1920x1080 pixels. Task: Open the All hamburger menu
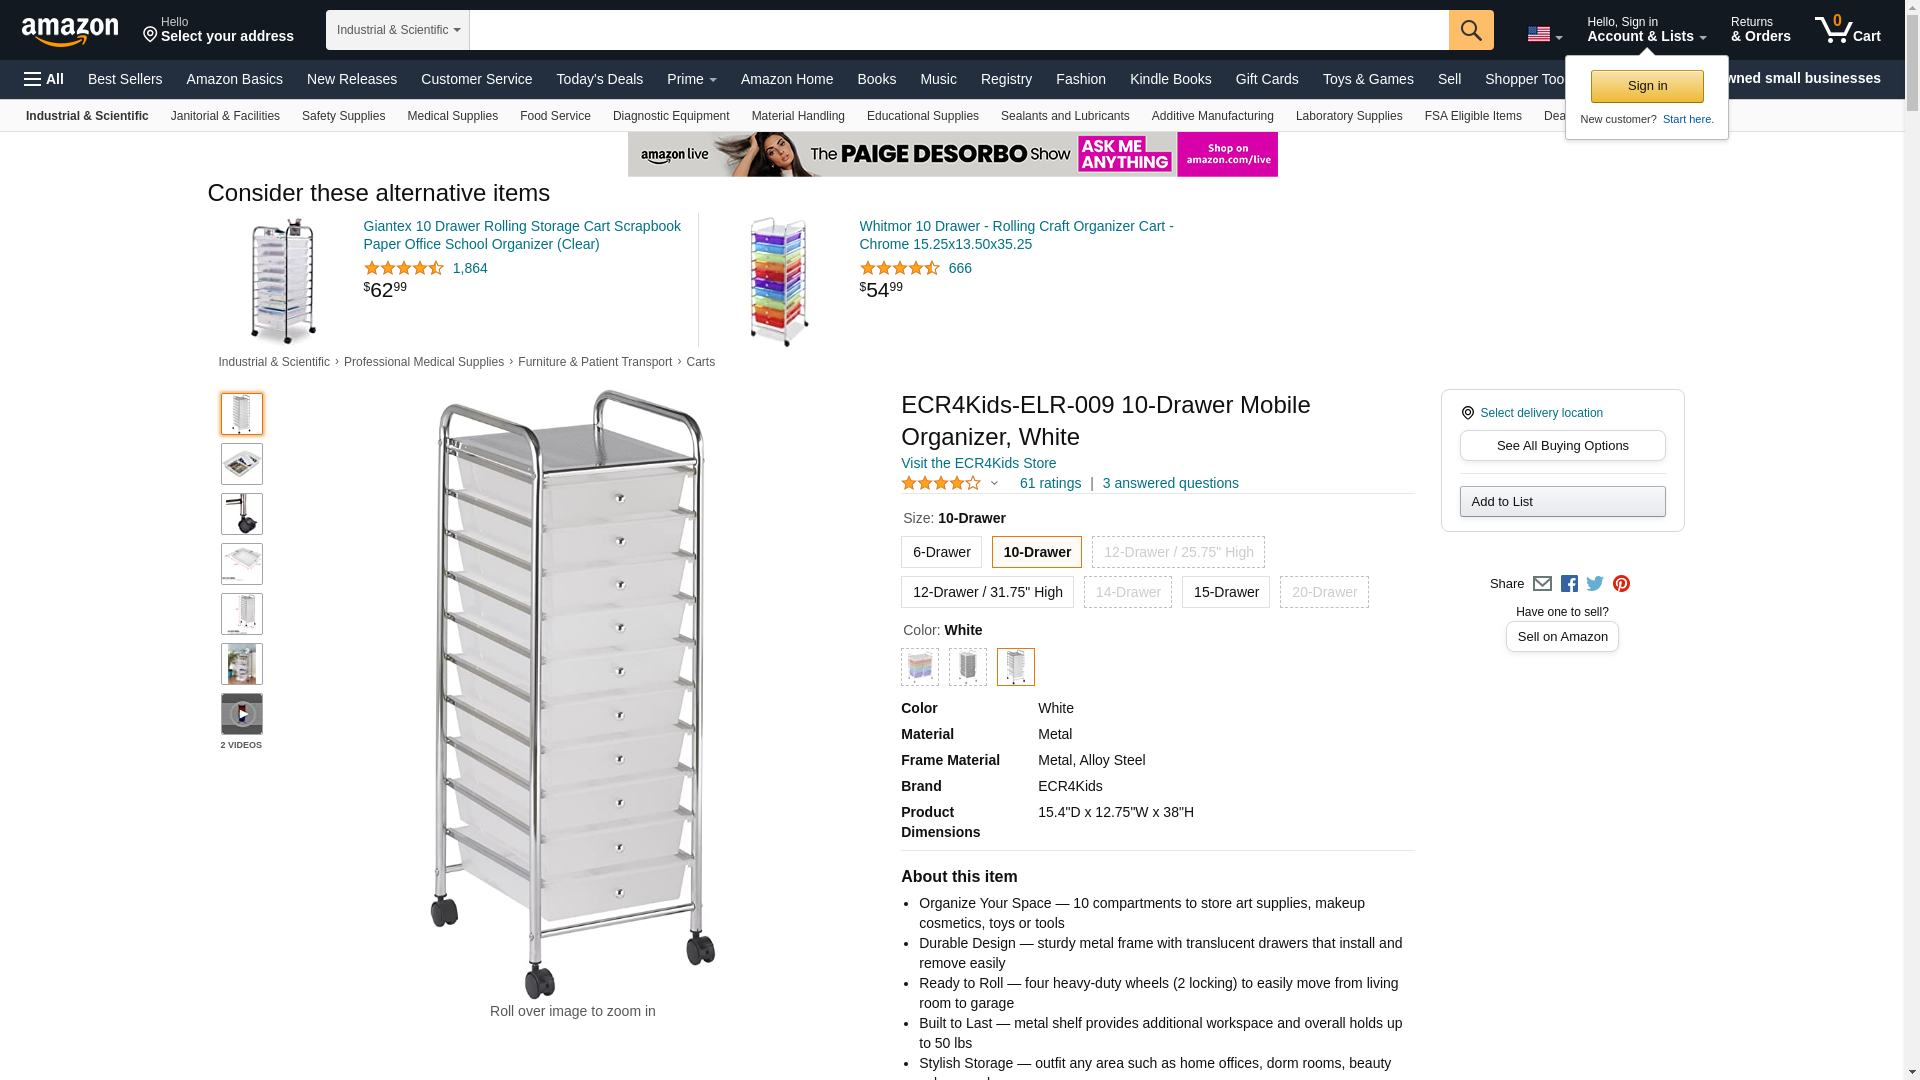coord(44,79)
